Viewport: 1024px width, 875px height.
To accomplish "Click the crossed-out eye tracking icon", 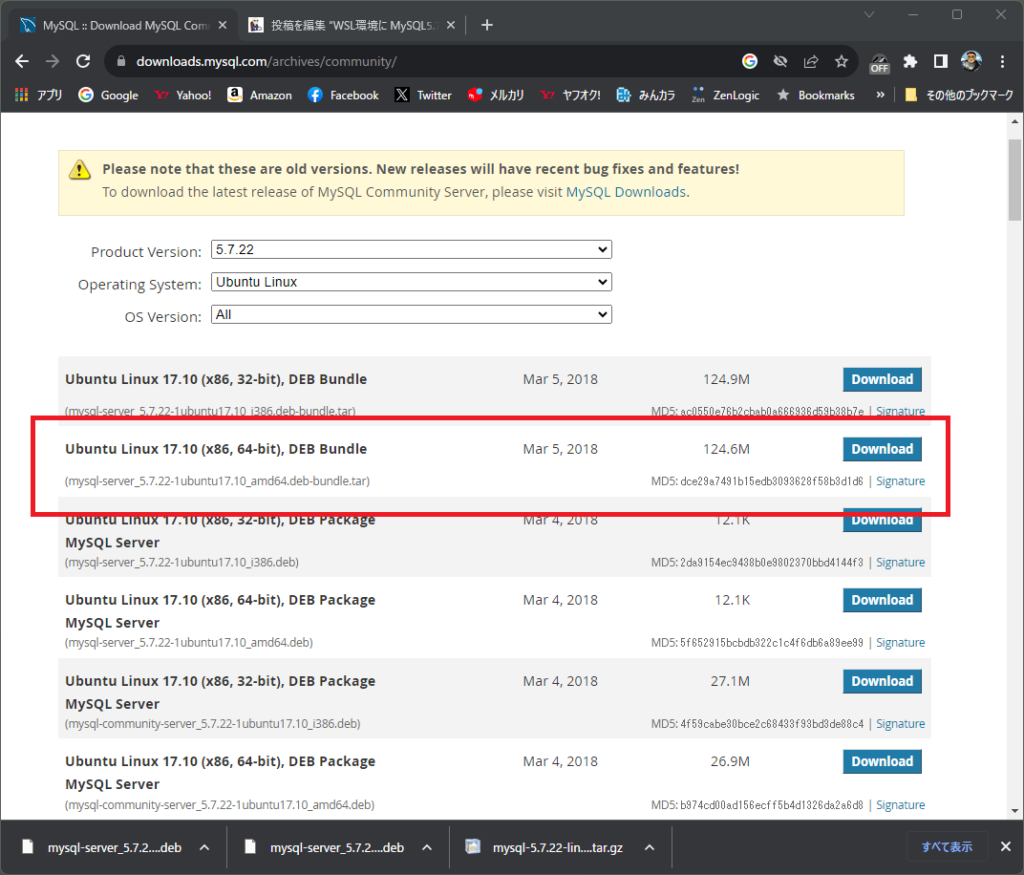I will (x=780, y=61).
